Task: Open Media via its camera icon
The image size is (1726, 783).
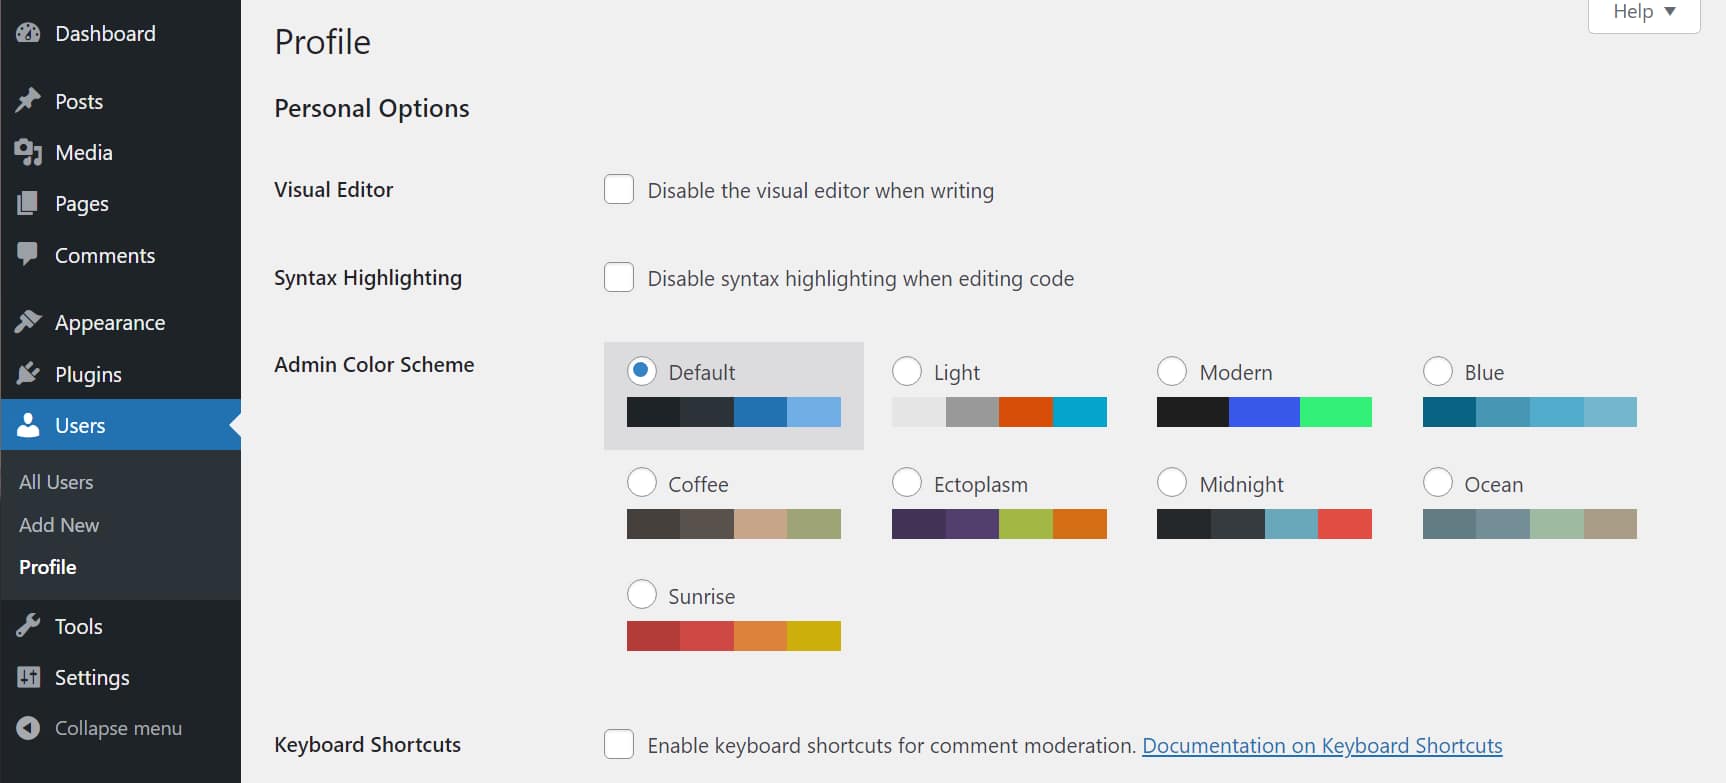Action: pyautogui.click(x=28, y=152)
